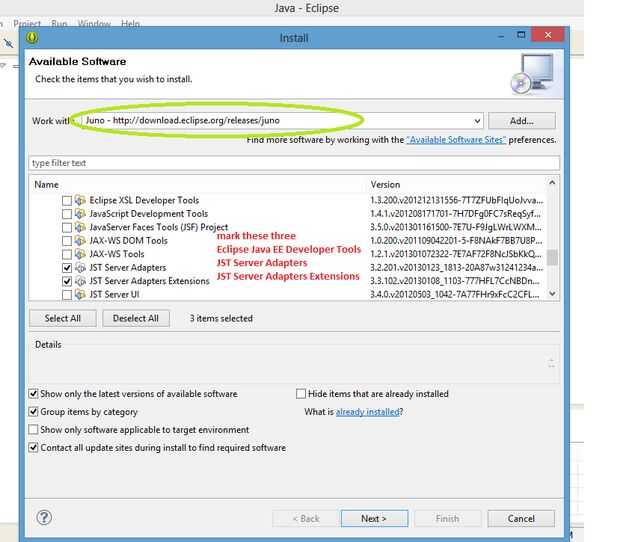Click the software list scrollbar thumb

[552, 257]
